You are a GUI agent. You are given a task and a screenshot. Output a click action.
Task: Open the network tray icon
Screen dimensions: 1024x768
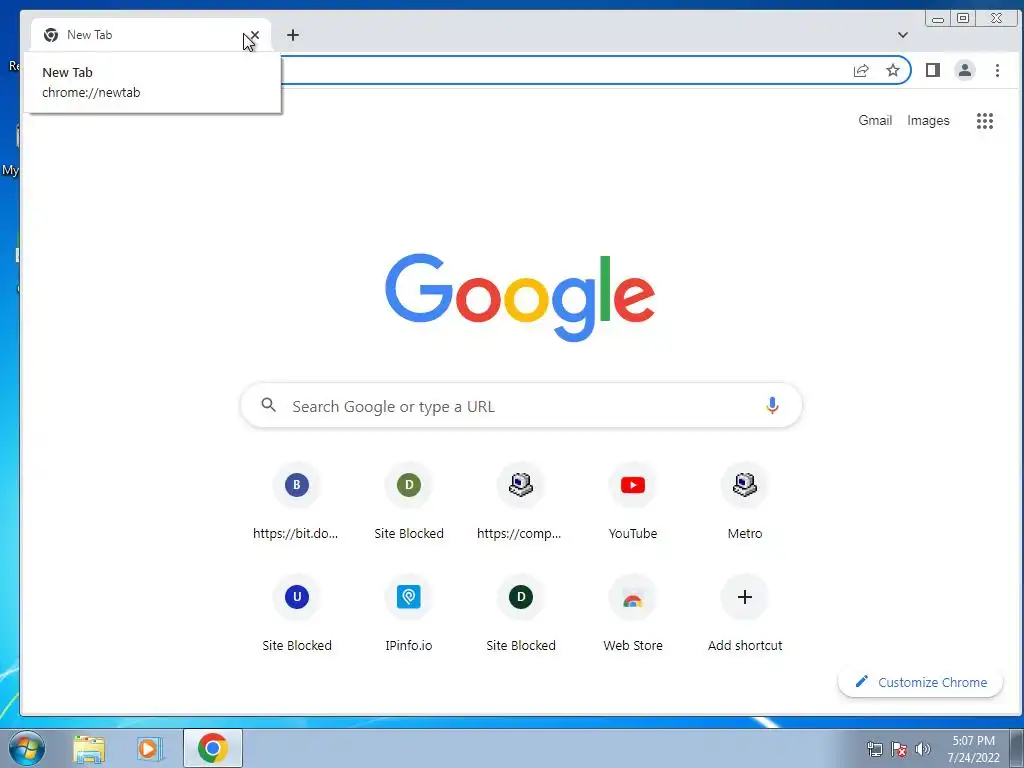(874, 749)
